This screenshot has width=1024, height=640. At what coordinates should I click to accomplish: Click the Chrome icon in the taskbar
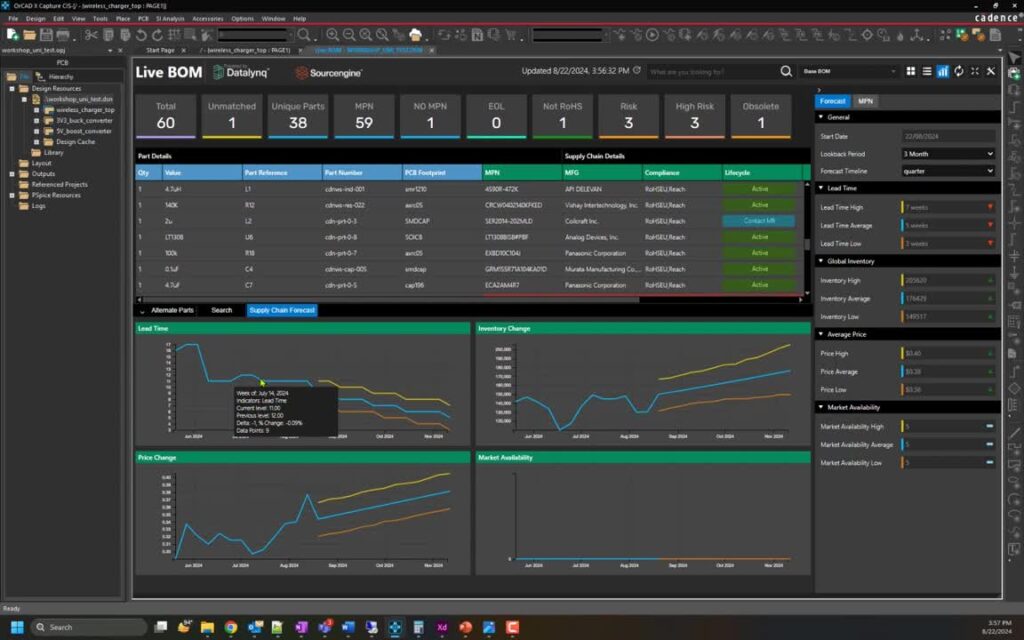231,627
